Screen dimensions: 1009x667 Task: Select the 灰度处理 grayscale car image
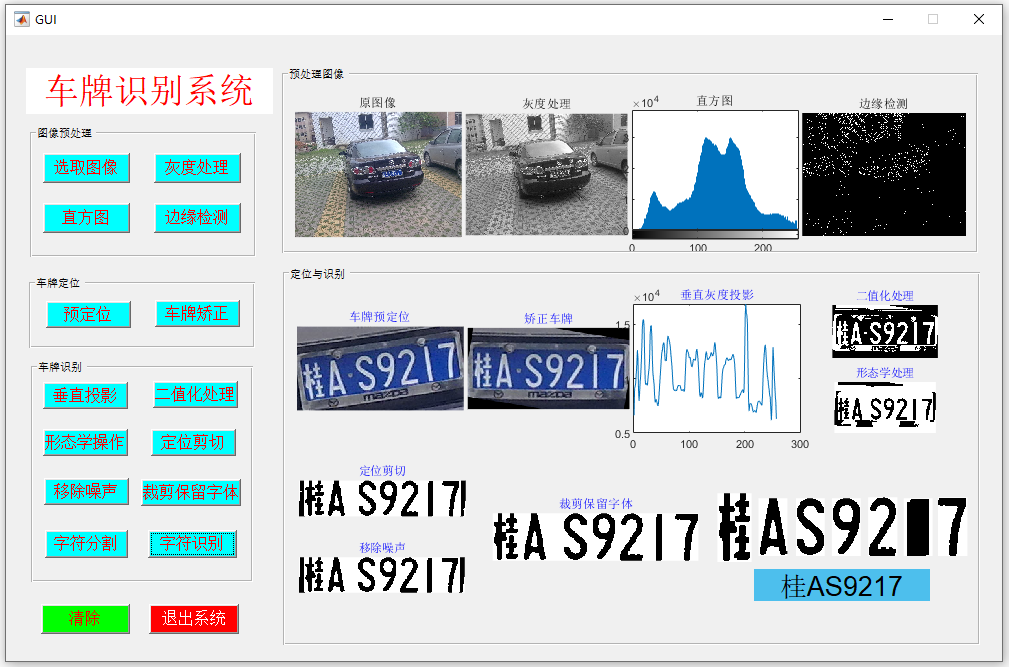coord(546,174)
